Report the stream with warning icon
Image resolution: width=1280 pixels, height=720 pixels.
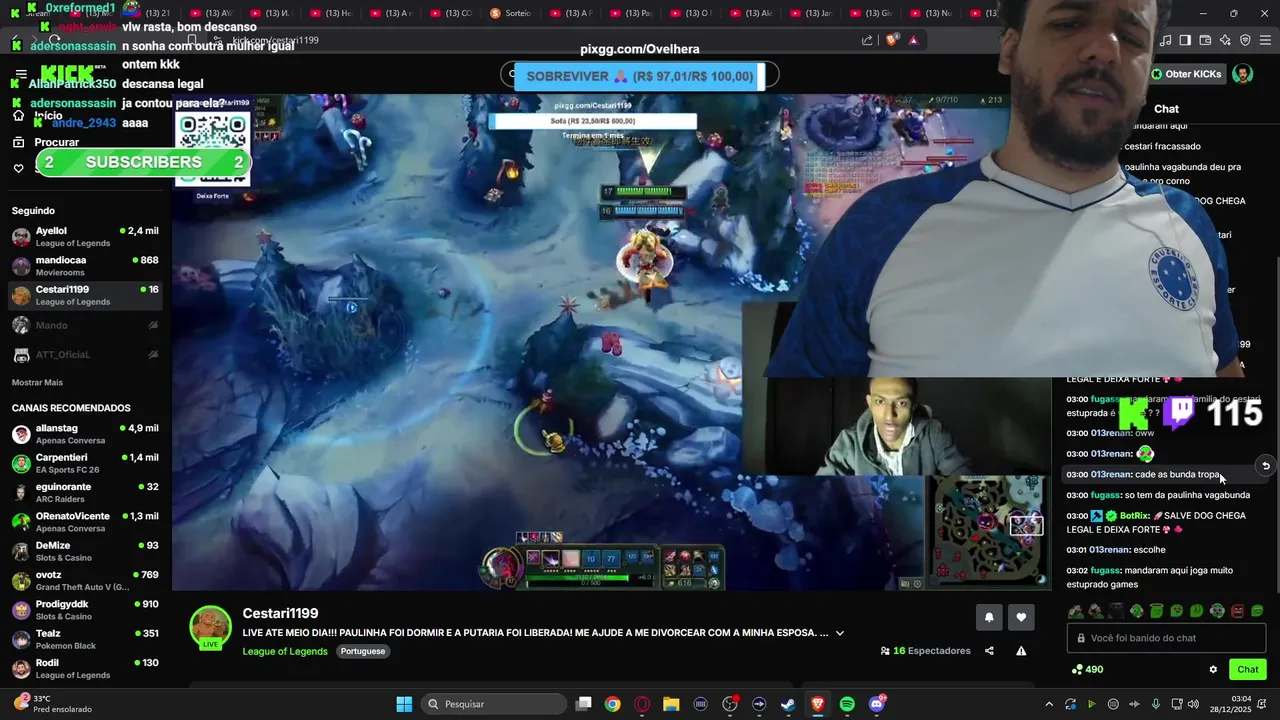[1021, 651]
